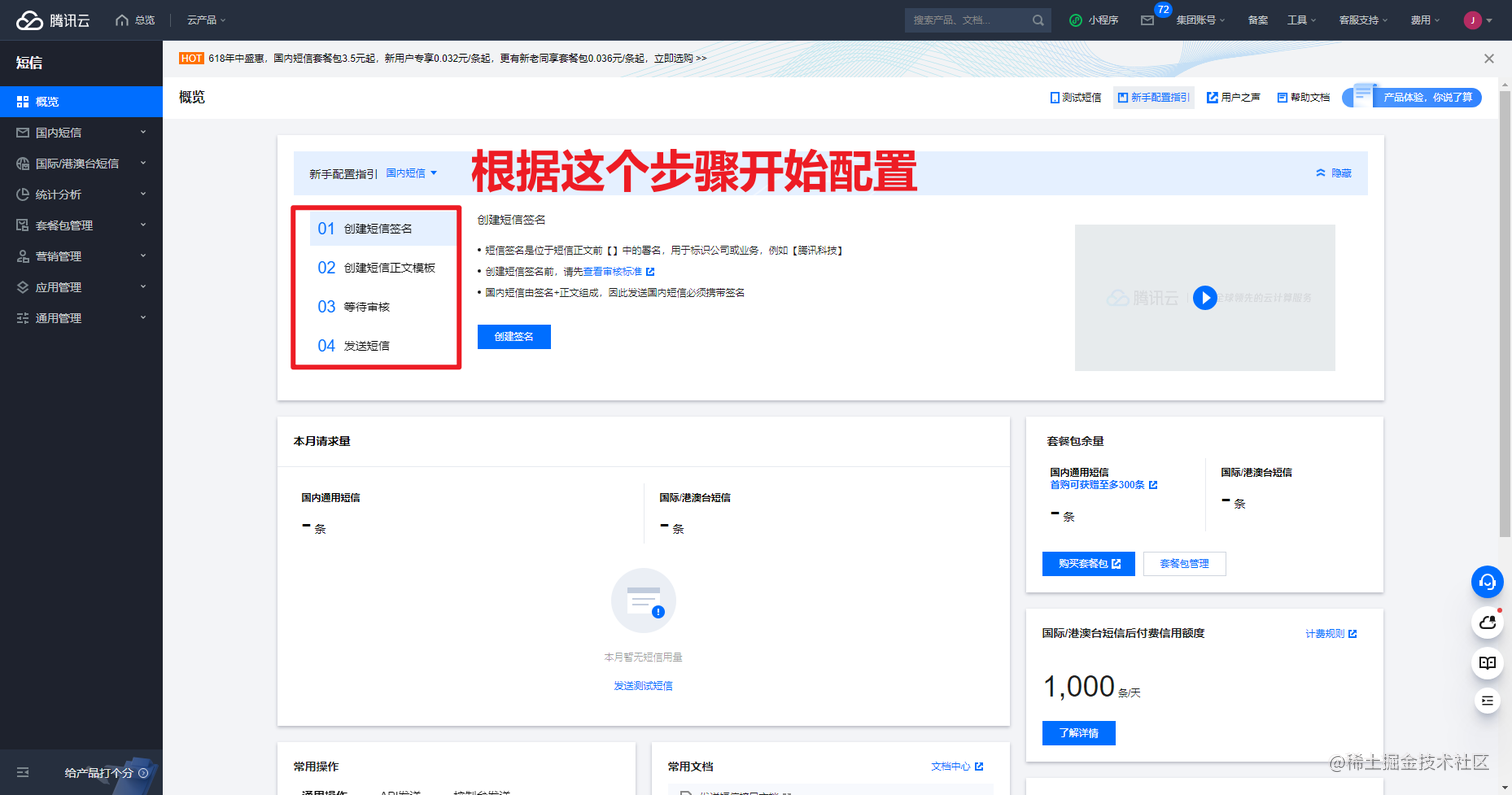Click the 发送测试短信 link
The width and height of the screenshot is (1512, 795).
tap(643, 684)
